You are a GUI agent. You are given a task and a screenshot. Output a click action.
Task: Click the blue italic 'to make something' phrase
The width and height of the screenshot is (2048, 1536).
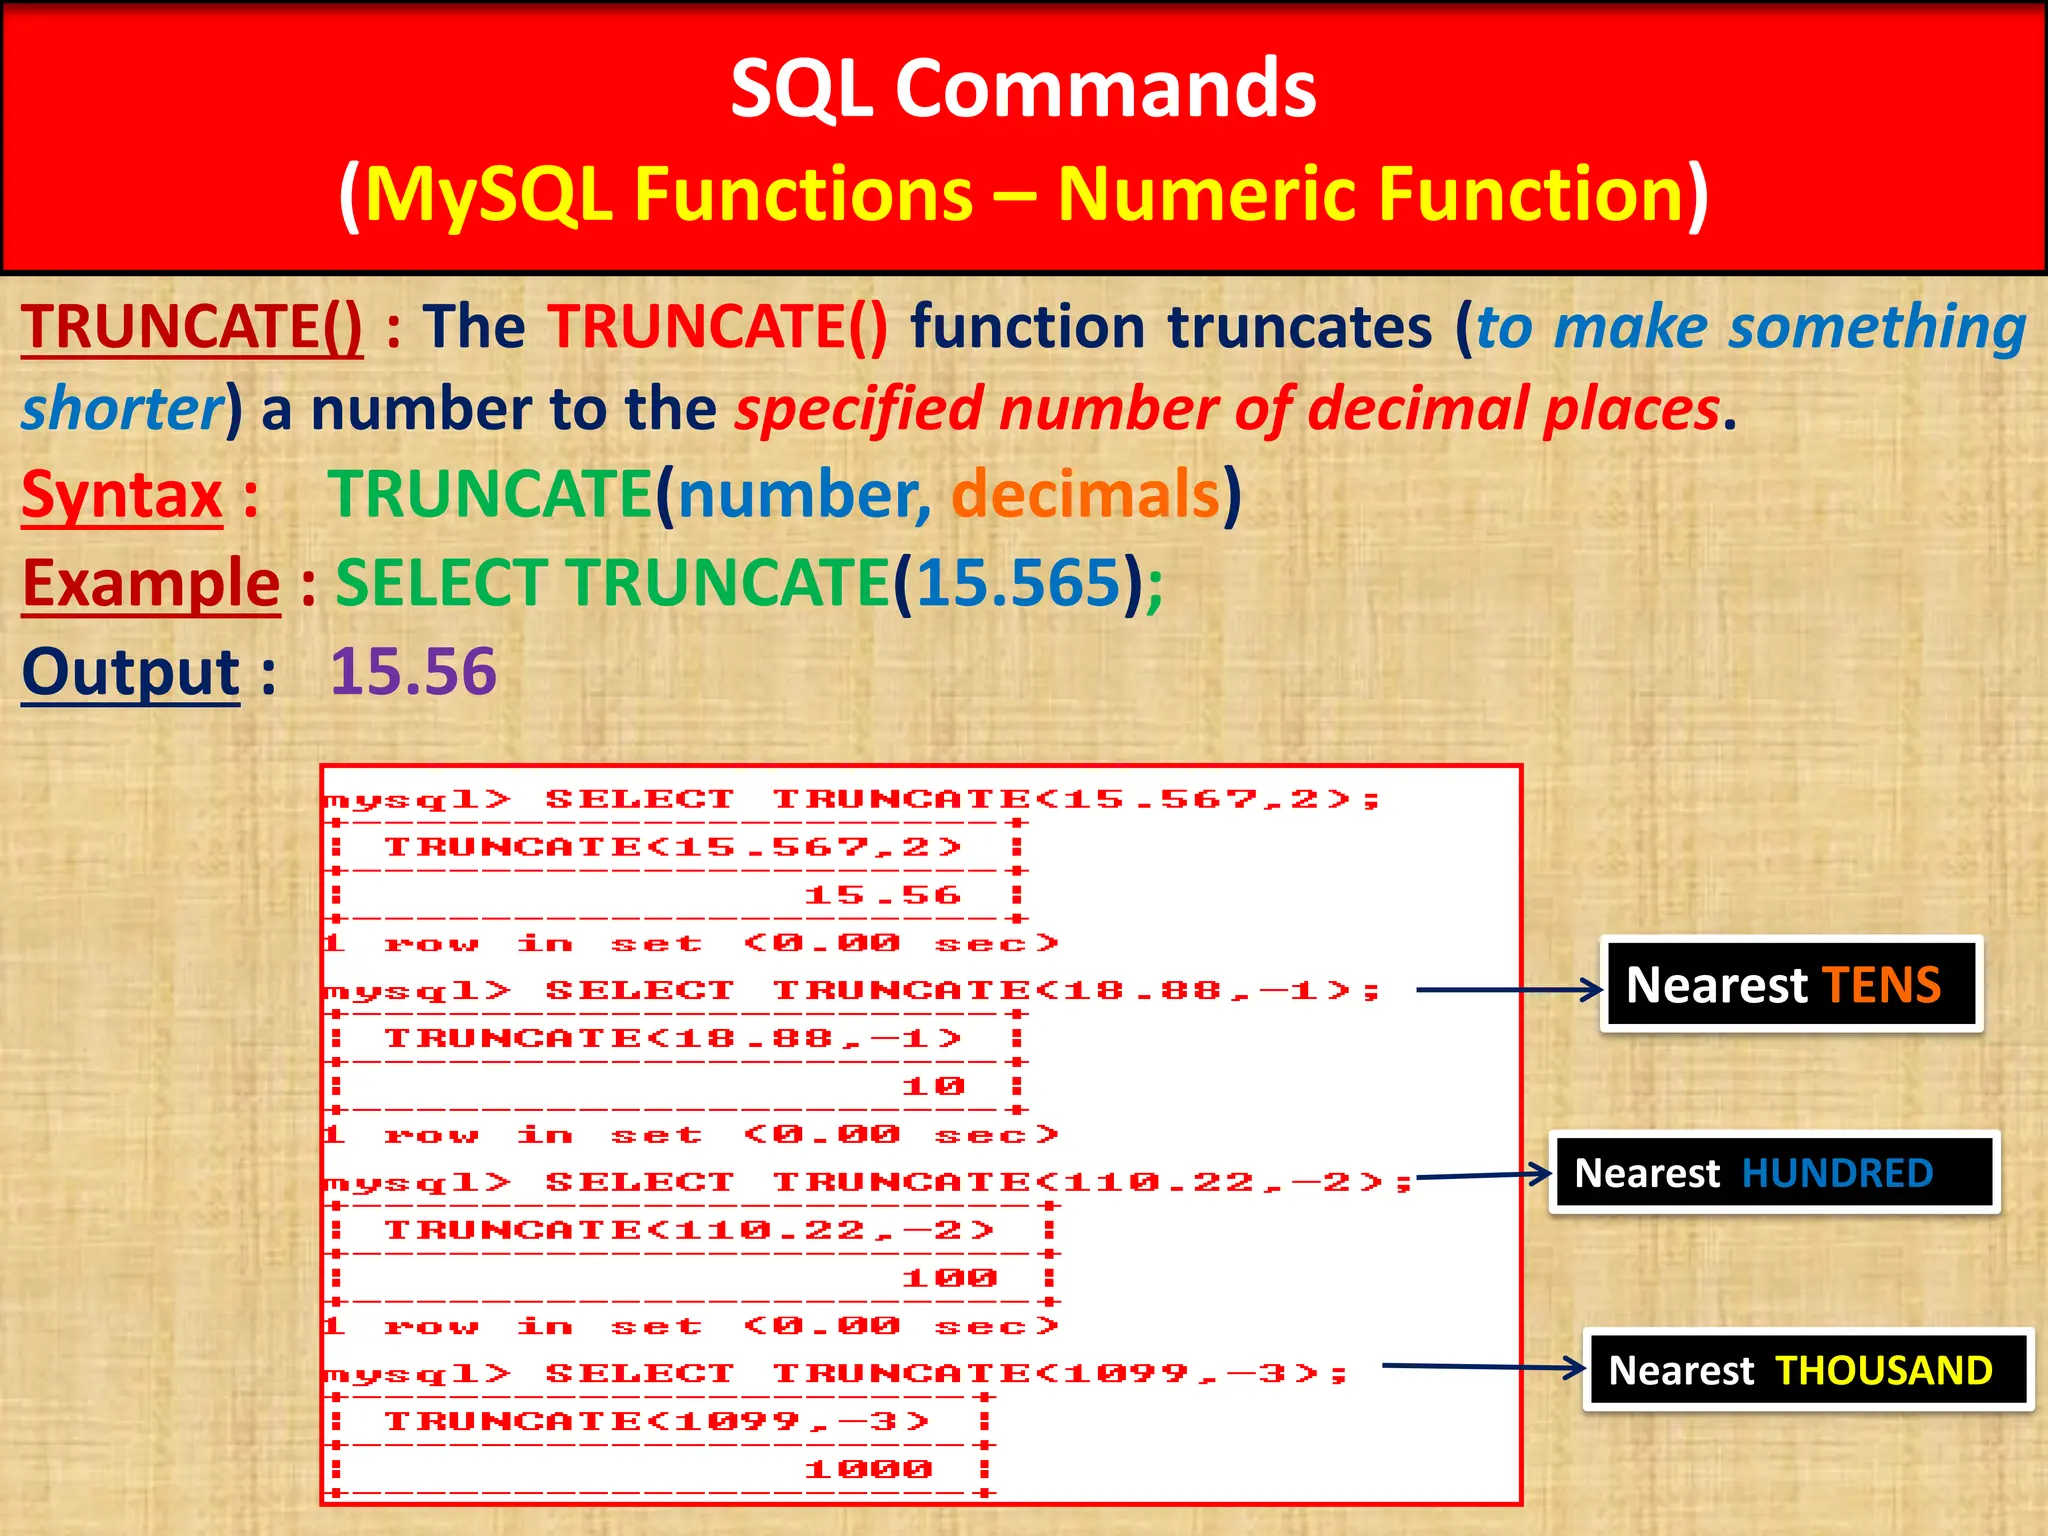[x=1751, y=328]
